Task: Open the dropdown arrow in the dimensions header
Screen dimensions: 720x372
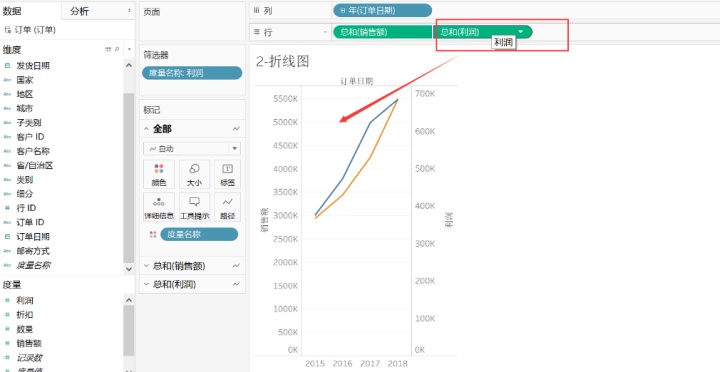Action: click(x=129, y=49)
